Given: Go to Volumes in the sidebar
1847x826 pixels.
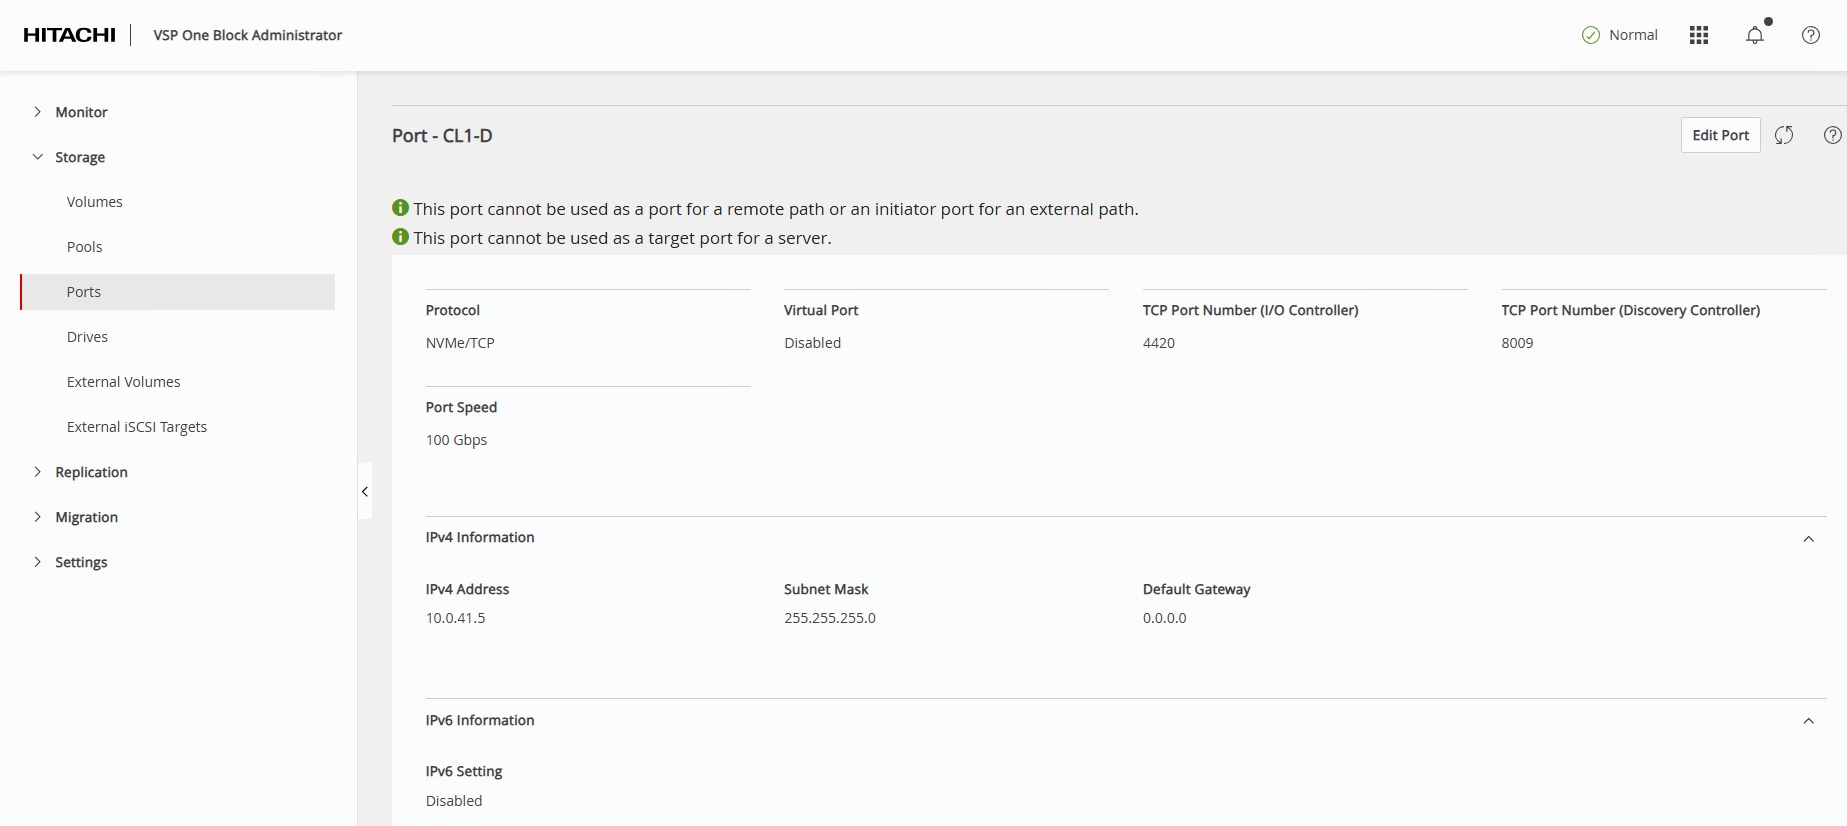Looking at the screenshot, I should pyautogui.click(x=95, y=202).
